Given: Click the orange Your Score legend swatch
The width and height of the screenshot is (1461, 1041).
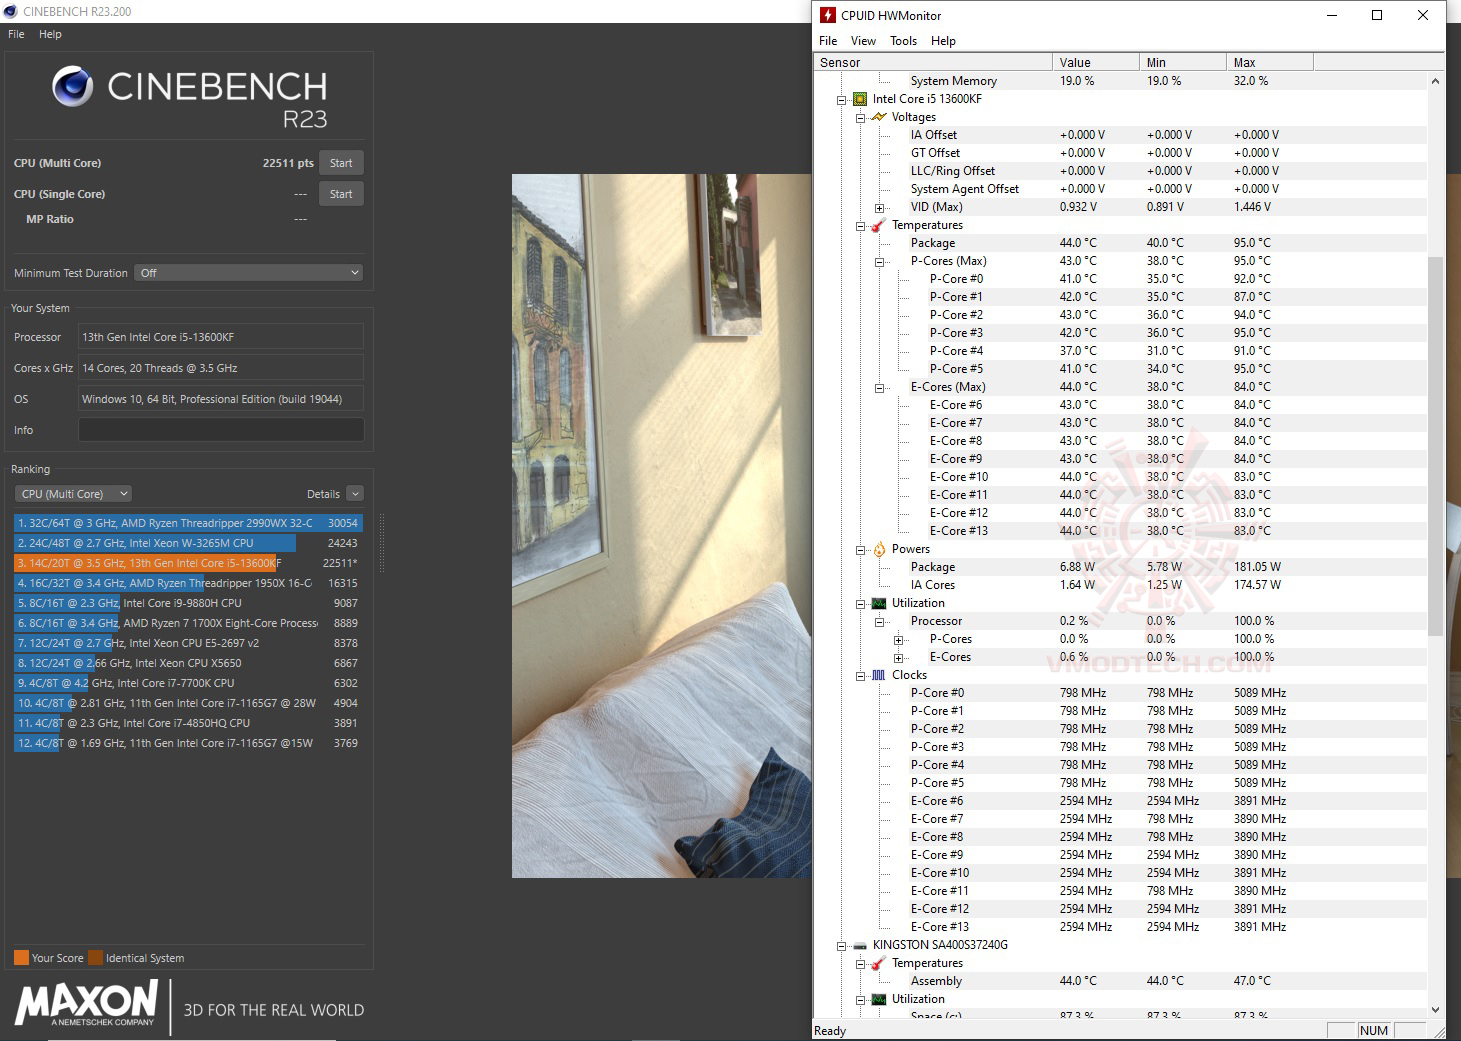Looking at the screenshot, I should tap(21, 957).
